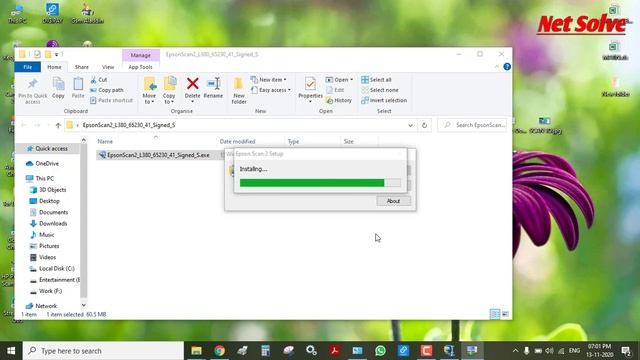
Task: Click Pin to Quick access icon
Action: (32, 90)
